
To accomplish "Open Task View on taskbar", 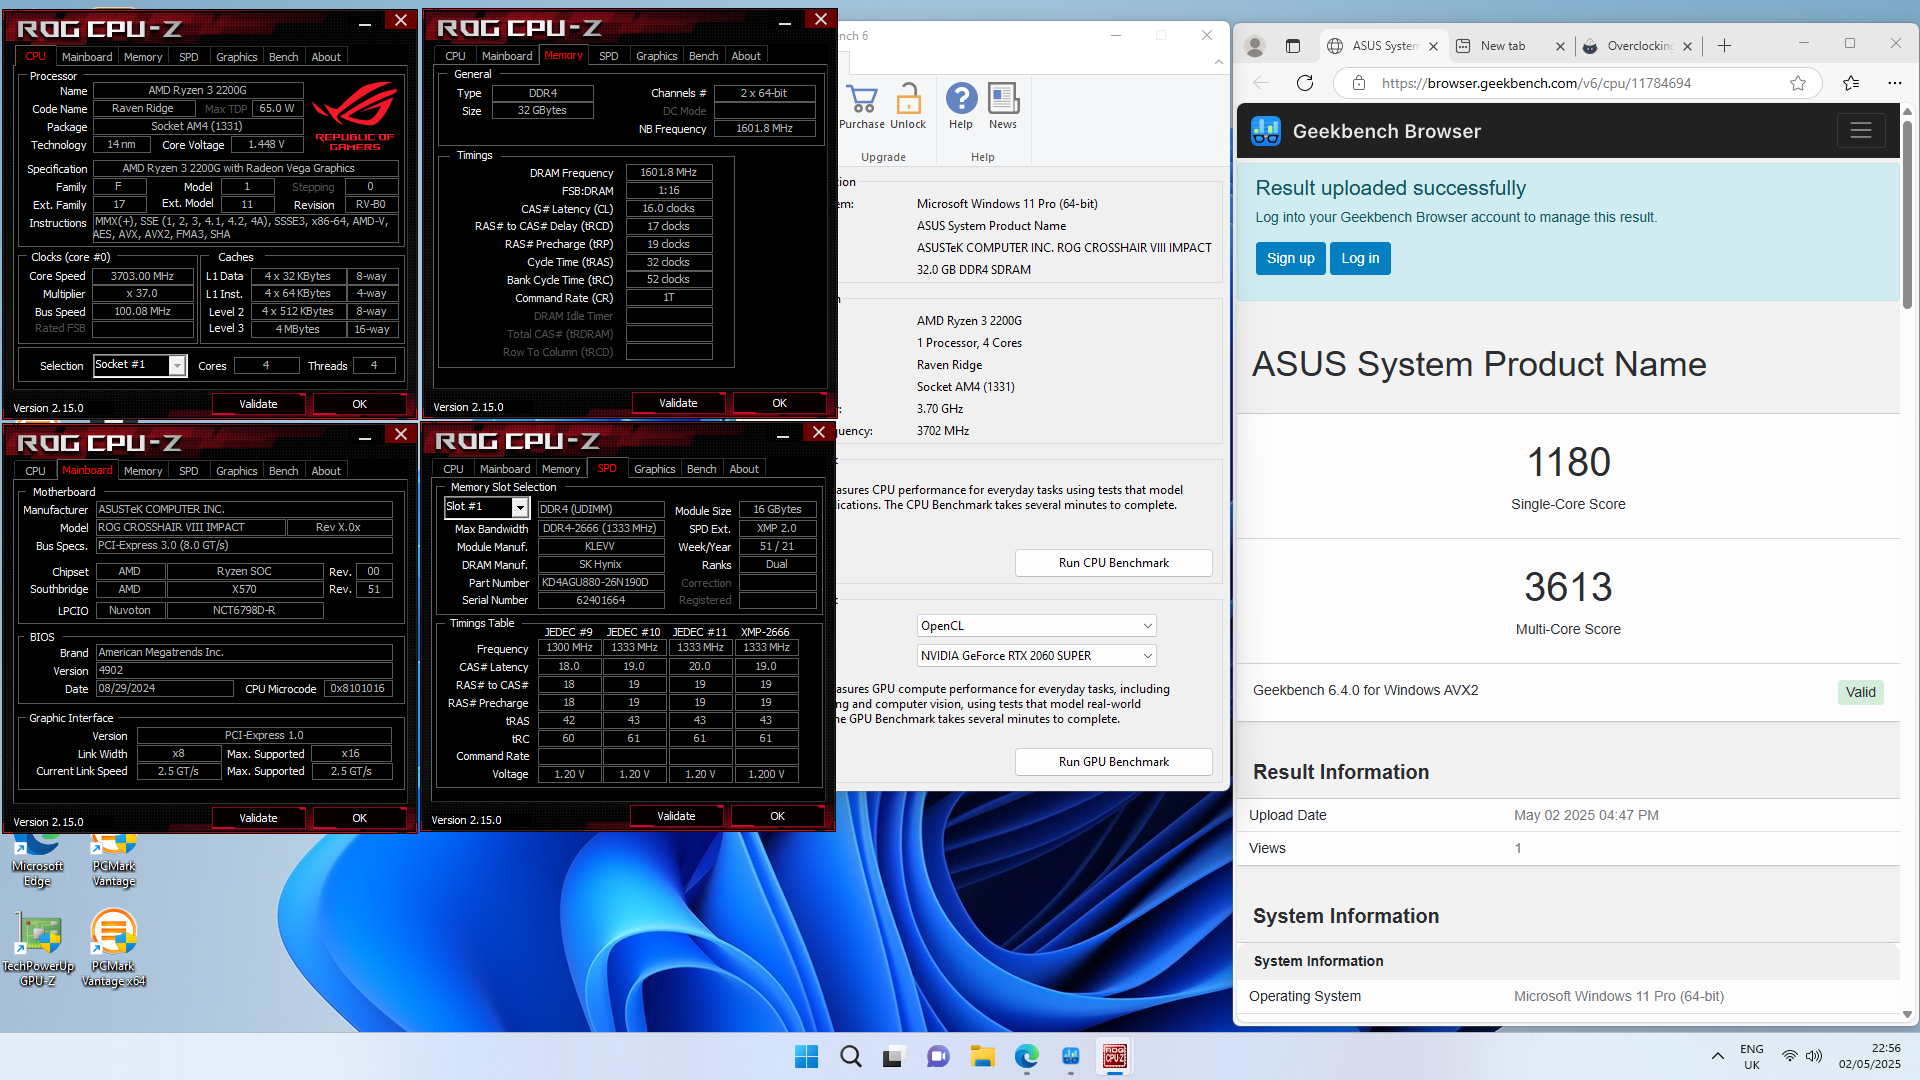I will point(894,1056).
